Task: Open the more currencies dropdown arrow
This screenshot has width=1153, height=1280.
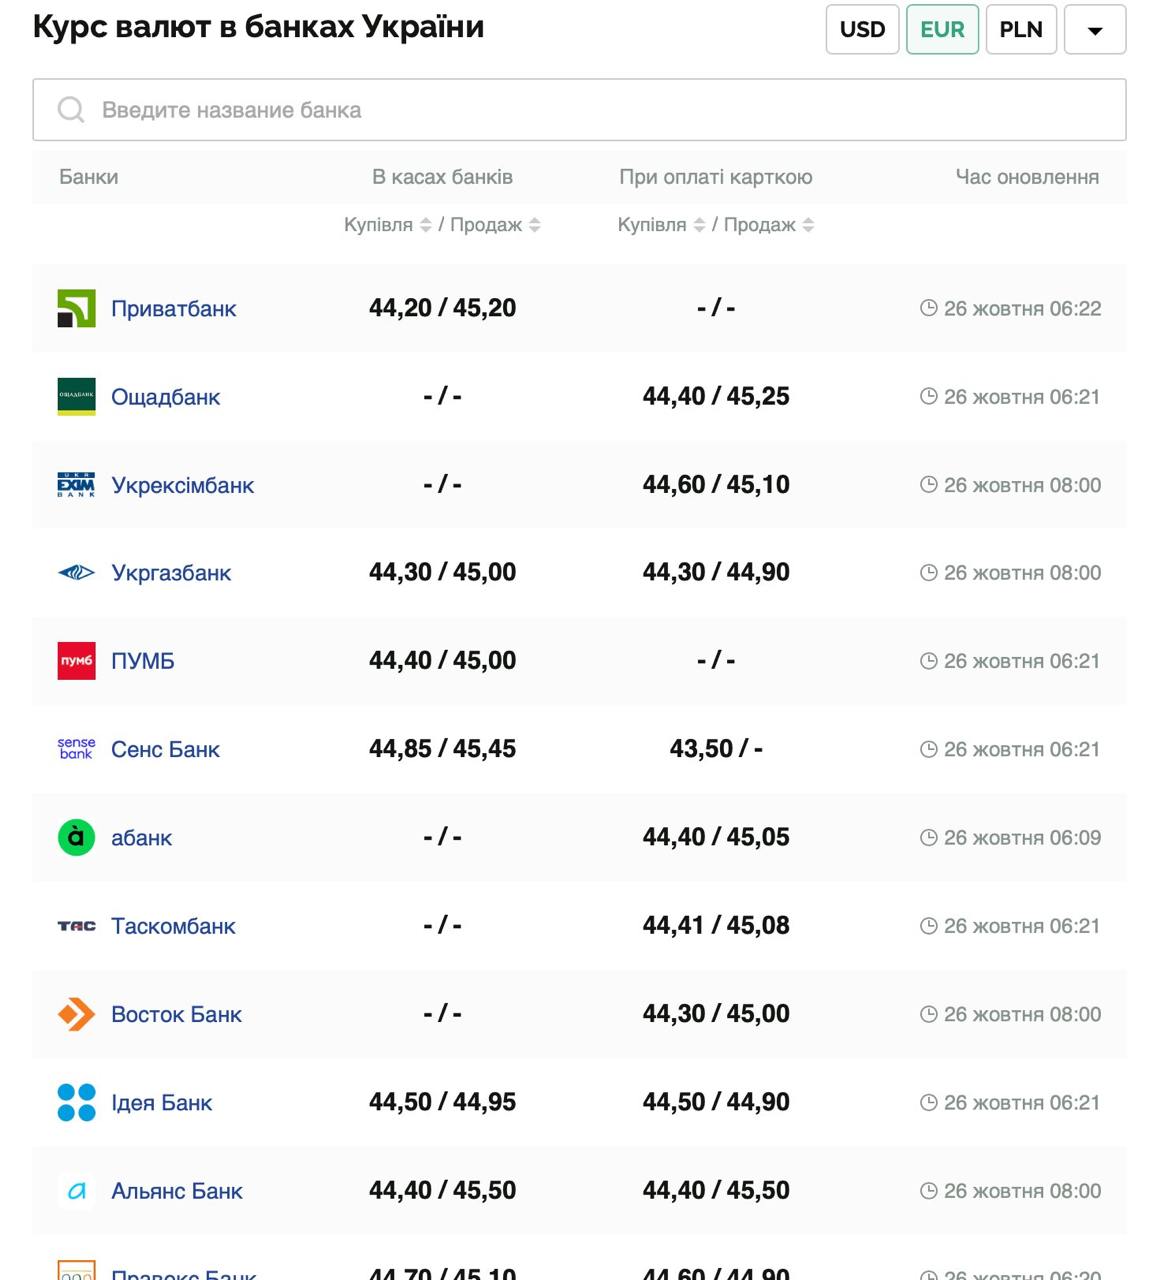Action: pos(1095,29)
